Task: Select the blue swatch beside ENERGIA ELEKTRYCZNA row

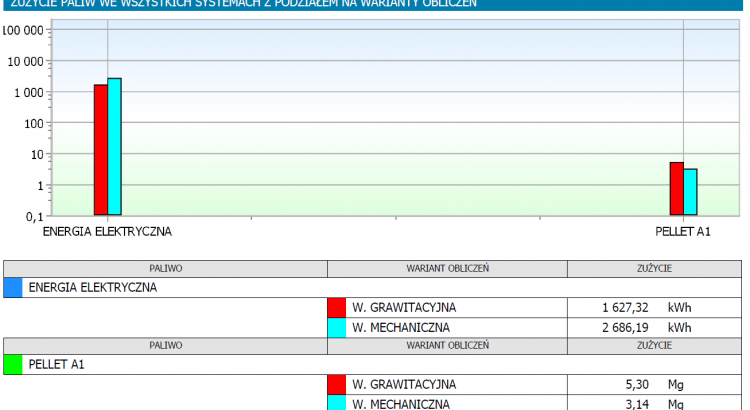Action: pos(13,288)
